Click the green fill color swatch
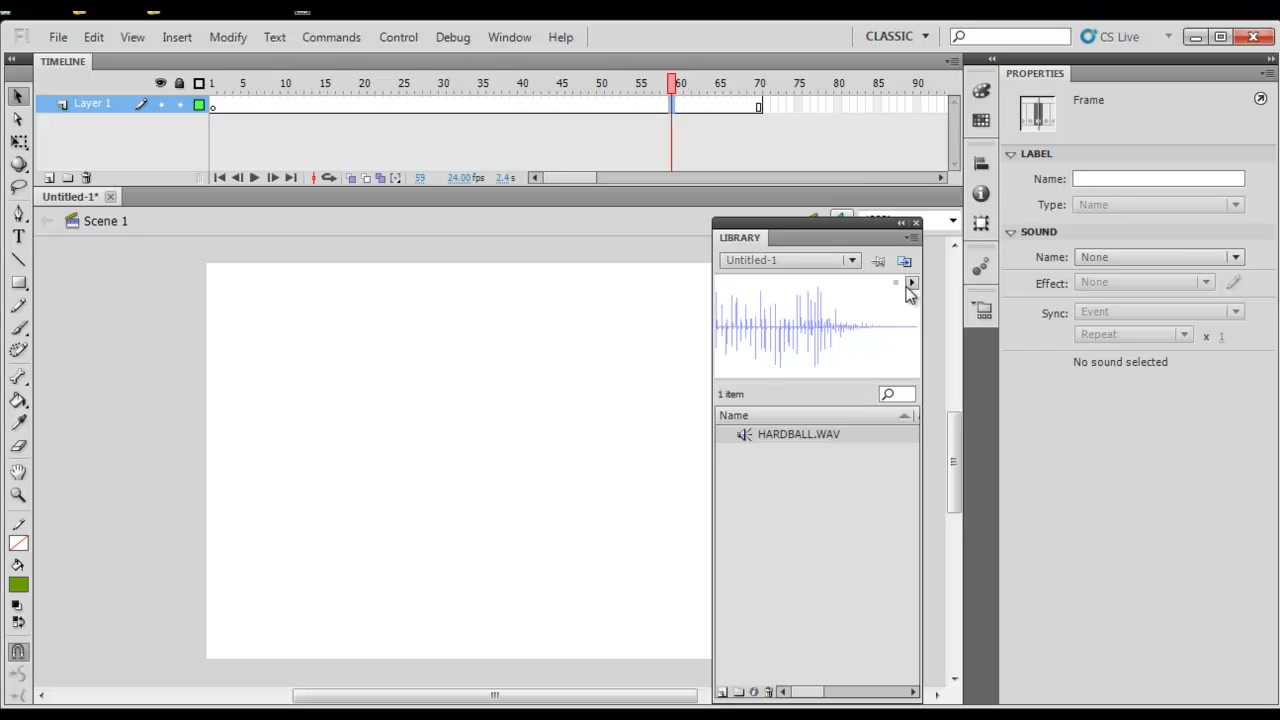Viewport: 1280px width, 720px height. pyautogui.click(x=19, y=585)
